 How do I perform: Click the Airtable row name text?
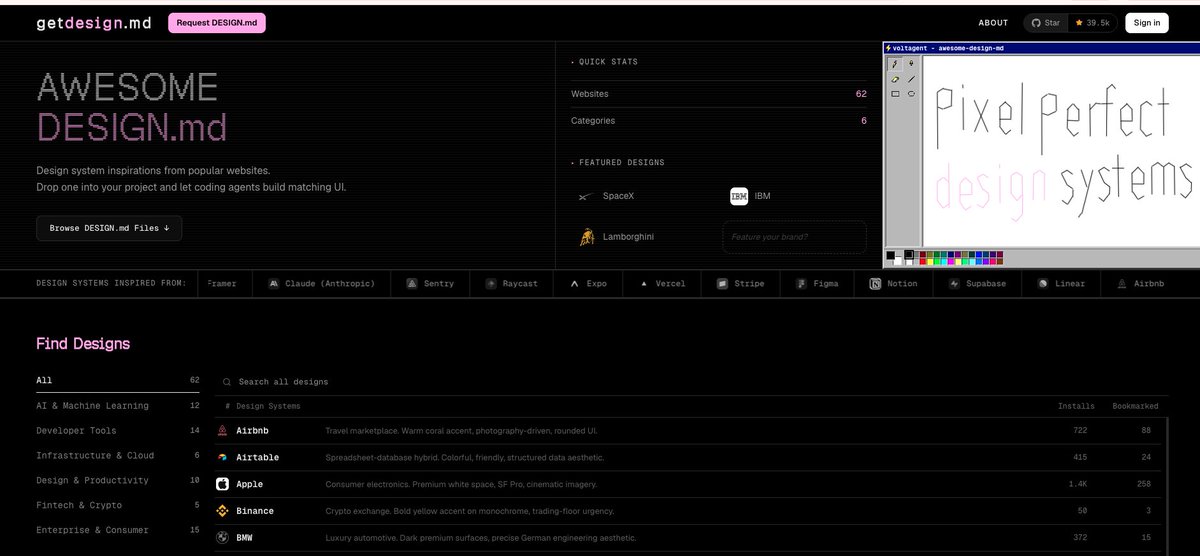click(257, 457)
